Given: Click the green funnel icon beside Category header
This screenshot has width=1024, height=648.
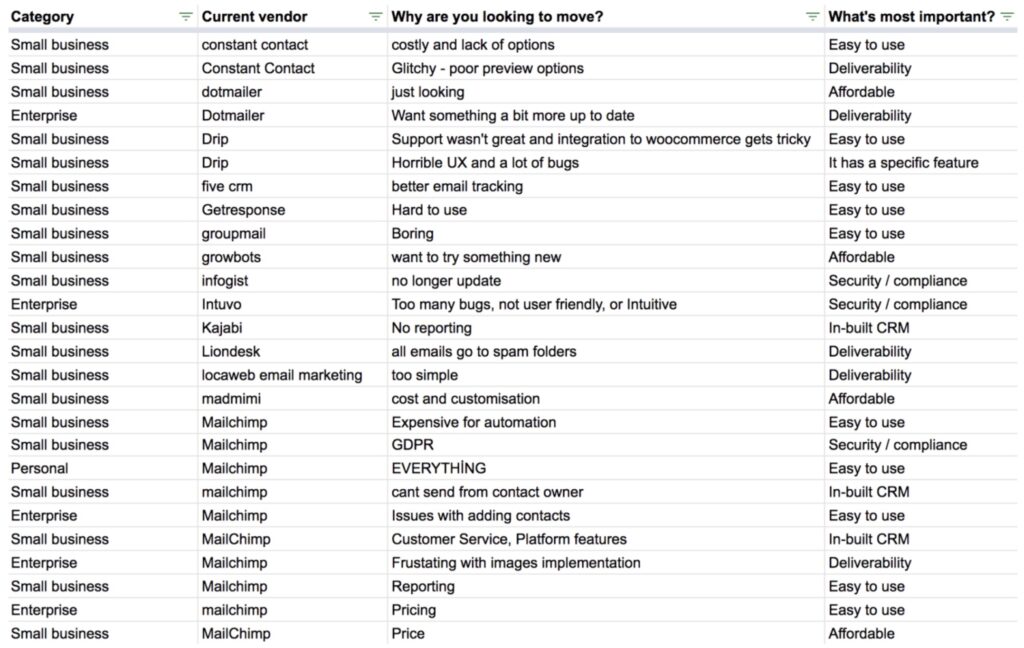Looking at the screenshot, I should point(185,16).
